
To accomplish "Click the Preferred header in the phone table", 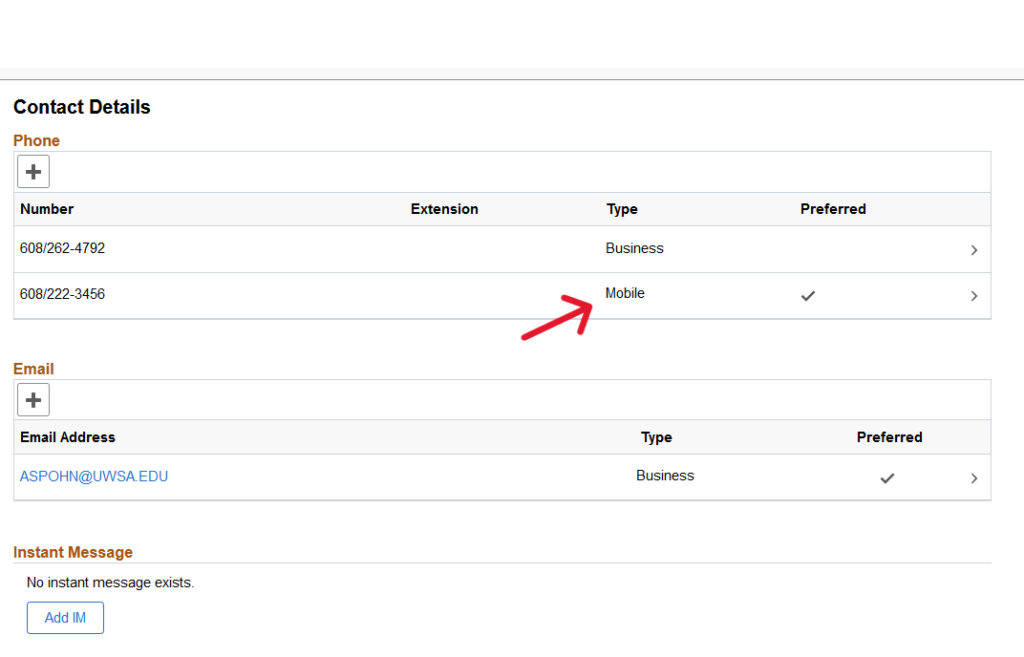I will coord(832,209).
